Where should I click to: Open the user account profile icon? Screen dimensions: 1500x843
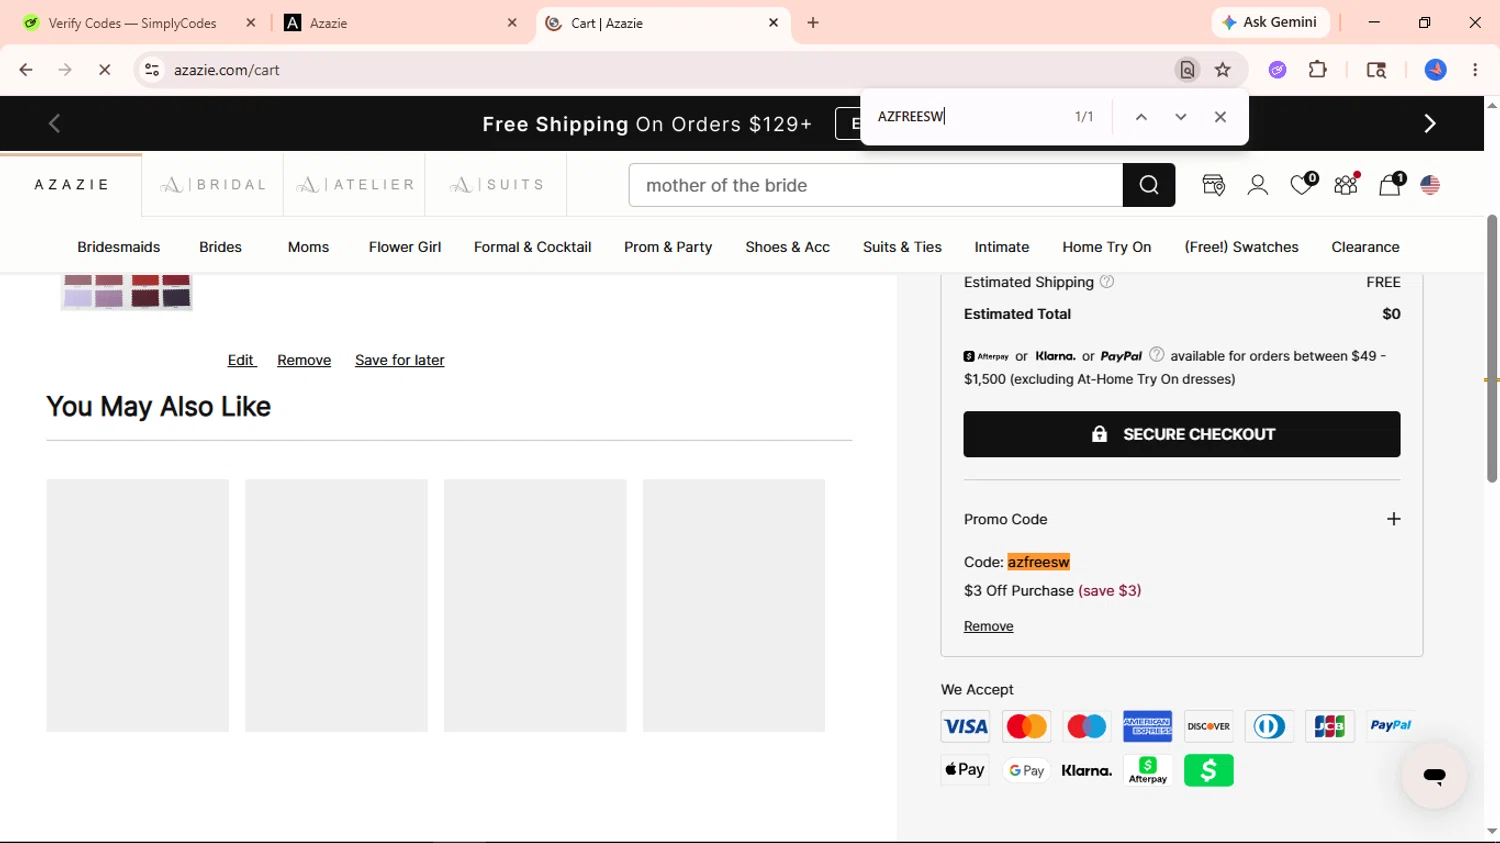click(x=1258, y=185)
